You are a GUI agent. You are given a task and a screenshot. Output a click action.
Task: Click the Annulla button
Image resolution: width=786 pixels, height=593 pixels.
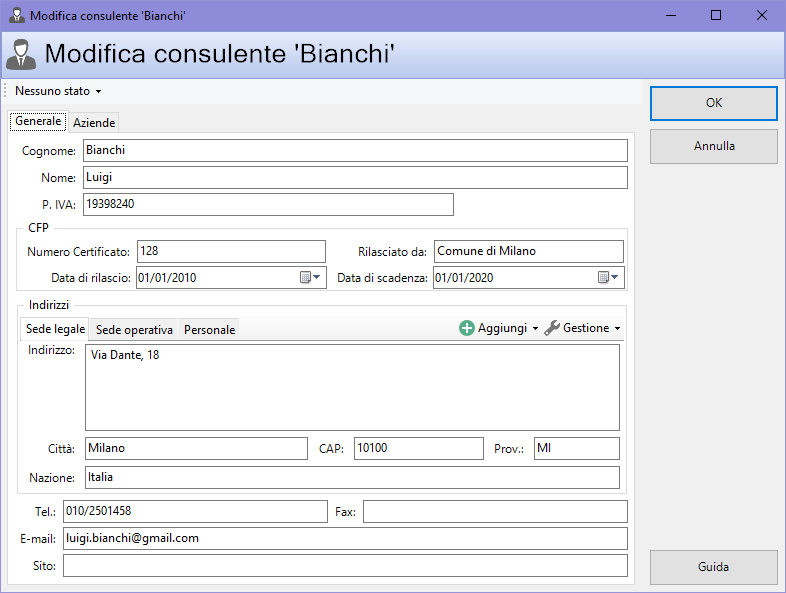pyautogui.click(x=713, y=146)
